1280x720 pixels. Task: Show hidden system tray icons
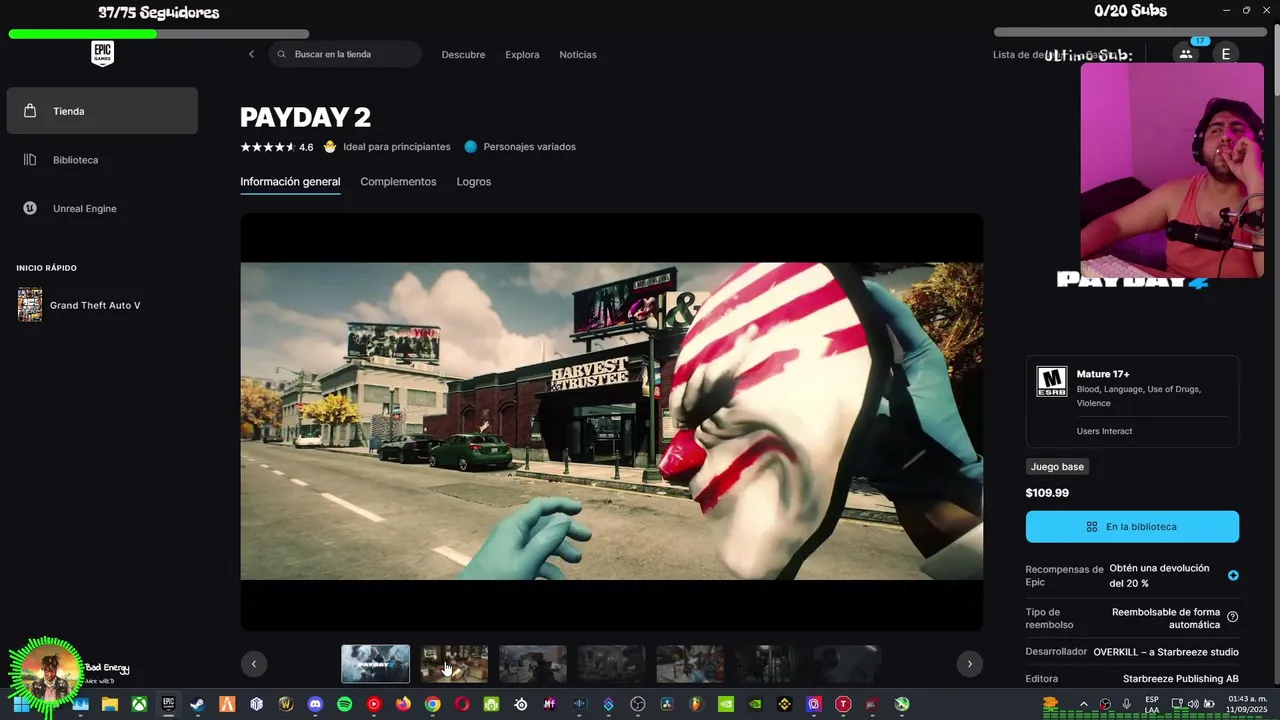tap(1083, 704)
